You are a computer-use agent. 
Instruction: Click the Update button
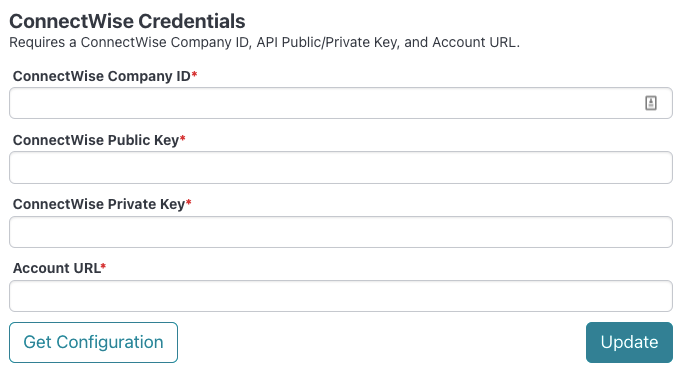tap(629, 343)
